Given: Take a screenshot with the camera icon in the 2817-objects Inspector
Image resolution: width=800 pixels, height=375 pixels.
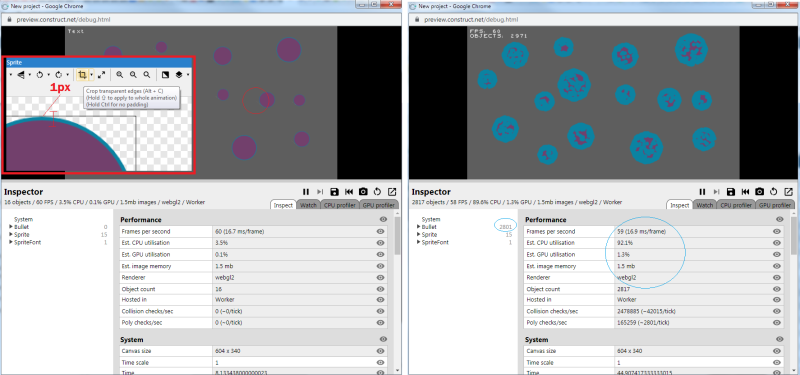Looking at the screenshot, I should click(x=760, y=192).
